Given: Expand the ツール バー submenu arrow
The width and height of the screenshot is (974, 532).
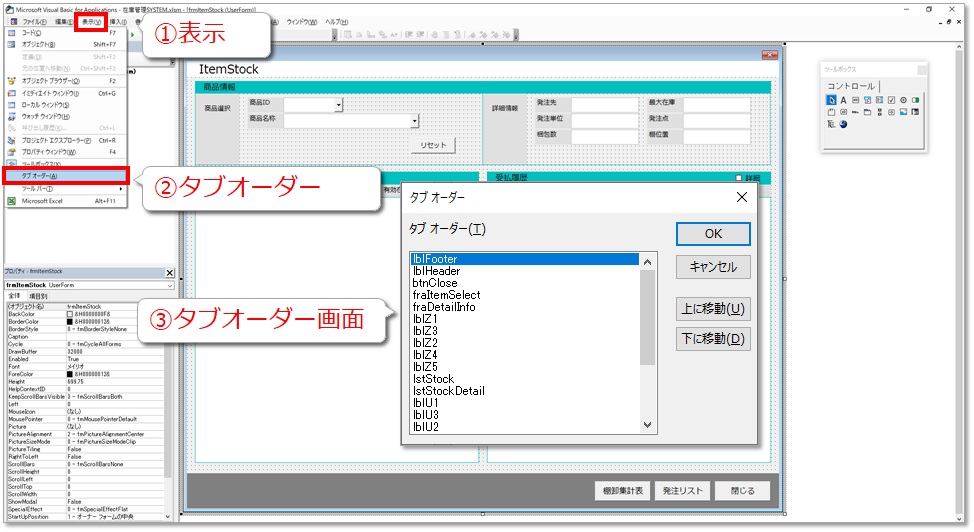Looking at the screenshot, I should click(121, 188).
